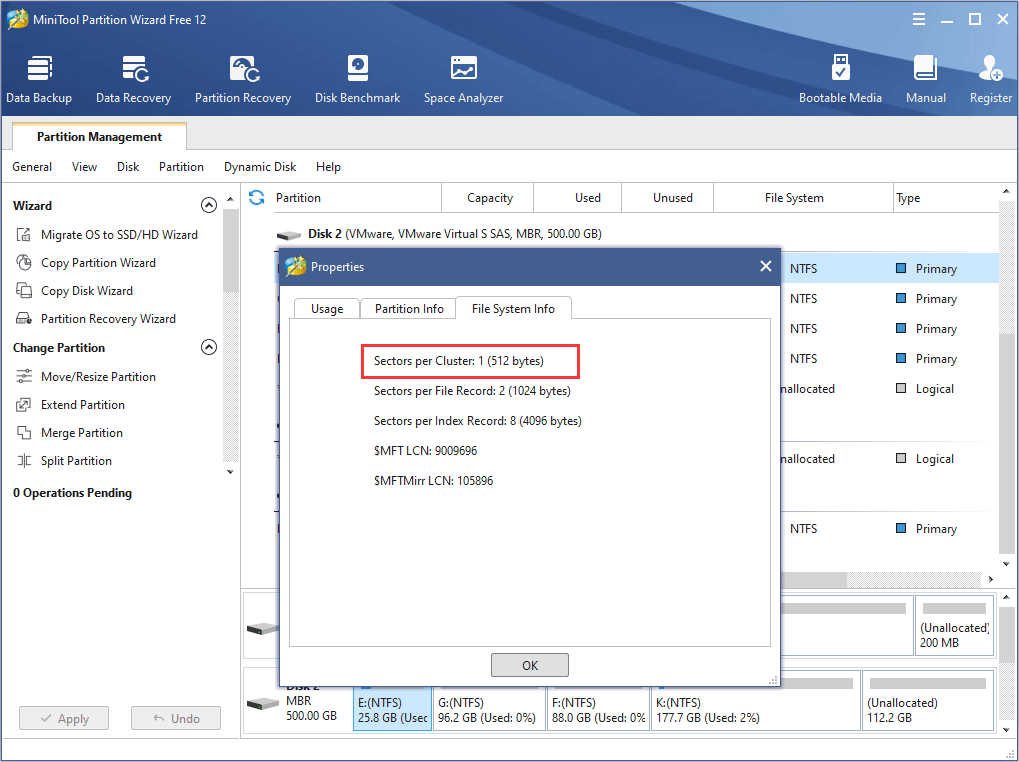This screenshot has height=762, width=1019.
Task: Click the Copy Disk Wizard icon
Action: coord(24,290)
